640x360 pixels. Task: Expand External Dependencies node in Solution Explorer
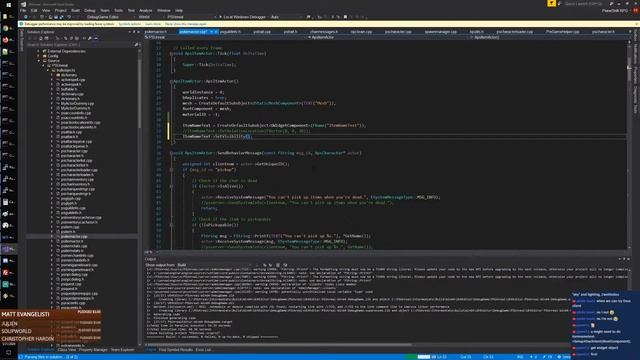click(x=39, y=51)
